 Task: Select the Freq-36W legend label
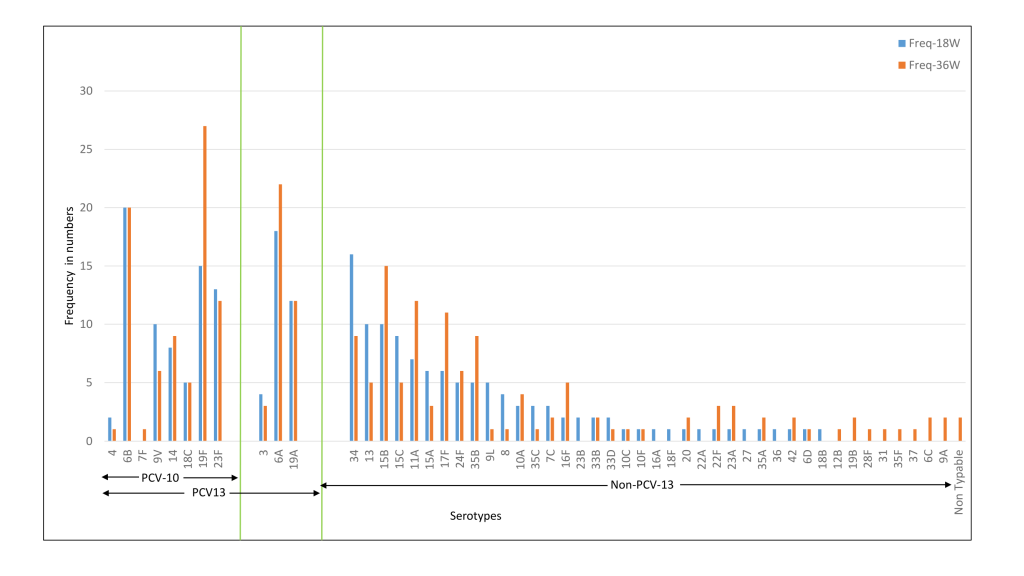click(935, 65)
